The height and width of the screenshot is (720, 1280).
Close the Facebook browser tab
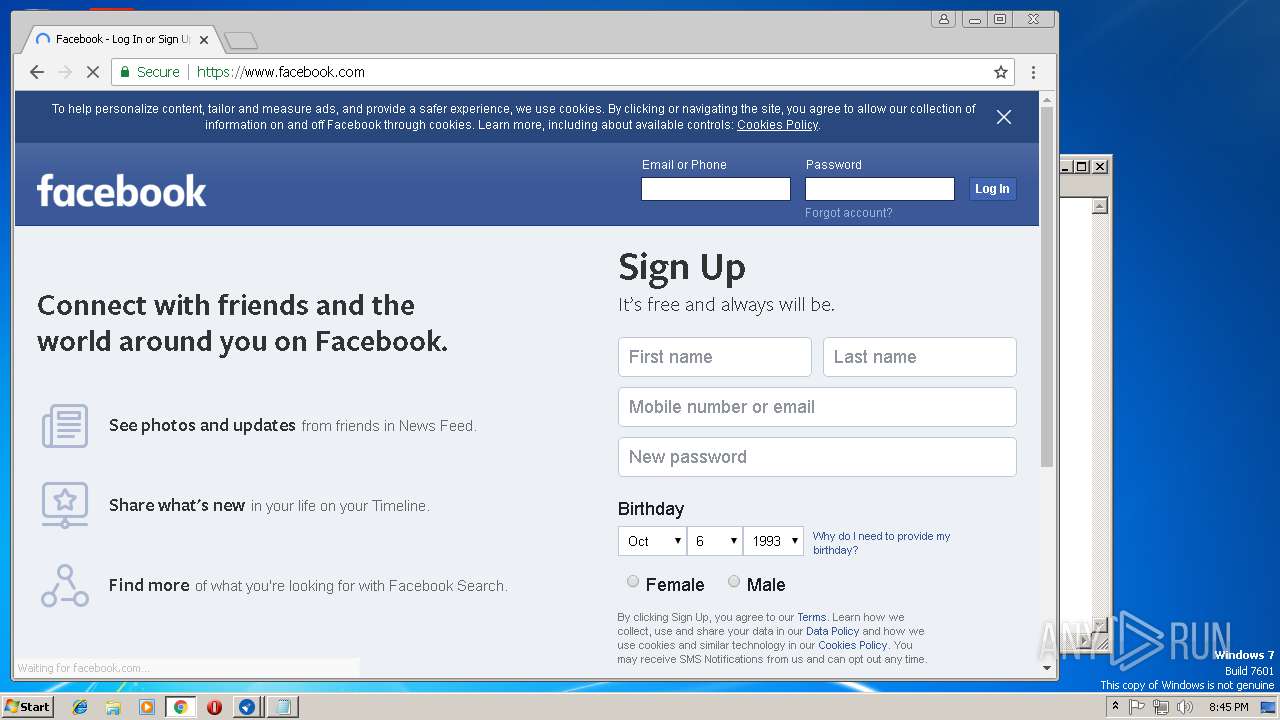pos(204,40)
